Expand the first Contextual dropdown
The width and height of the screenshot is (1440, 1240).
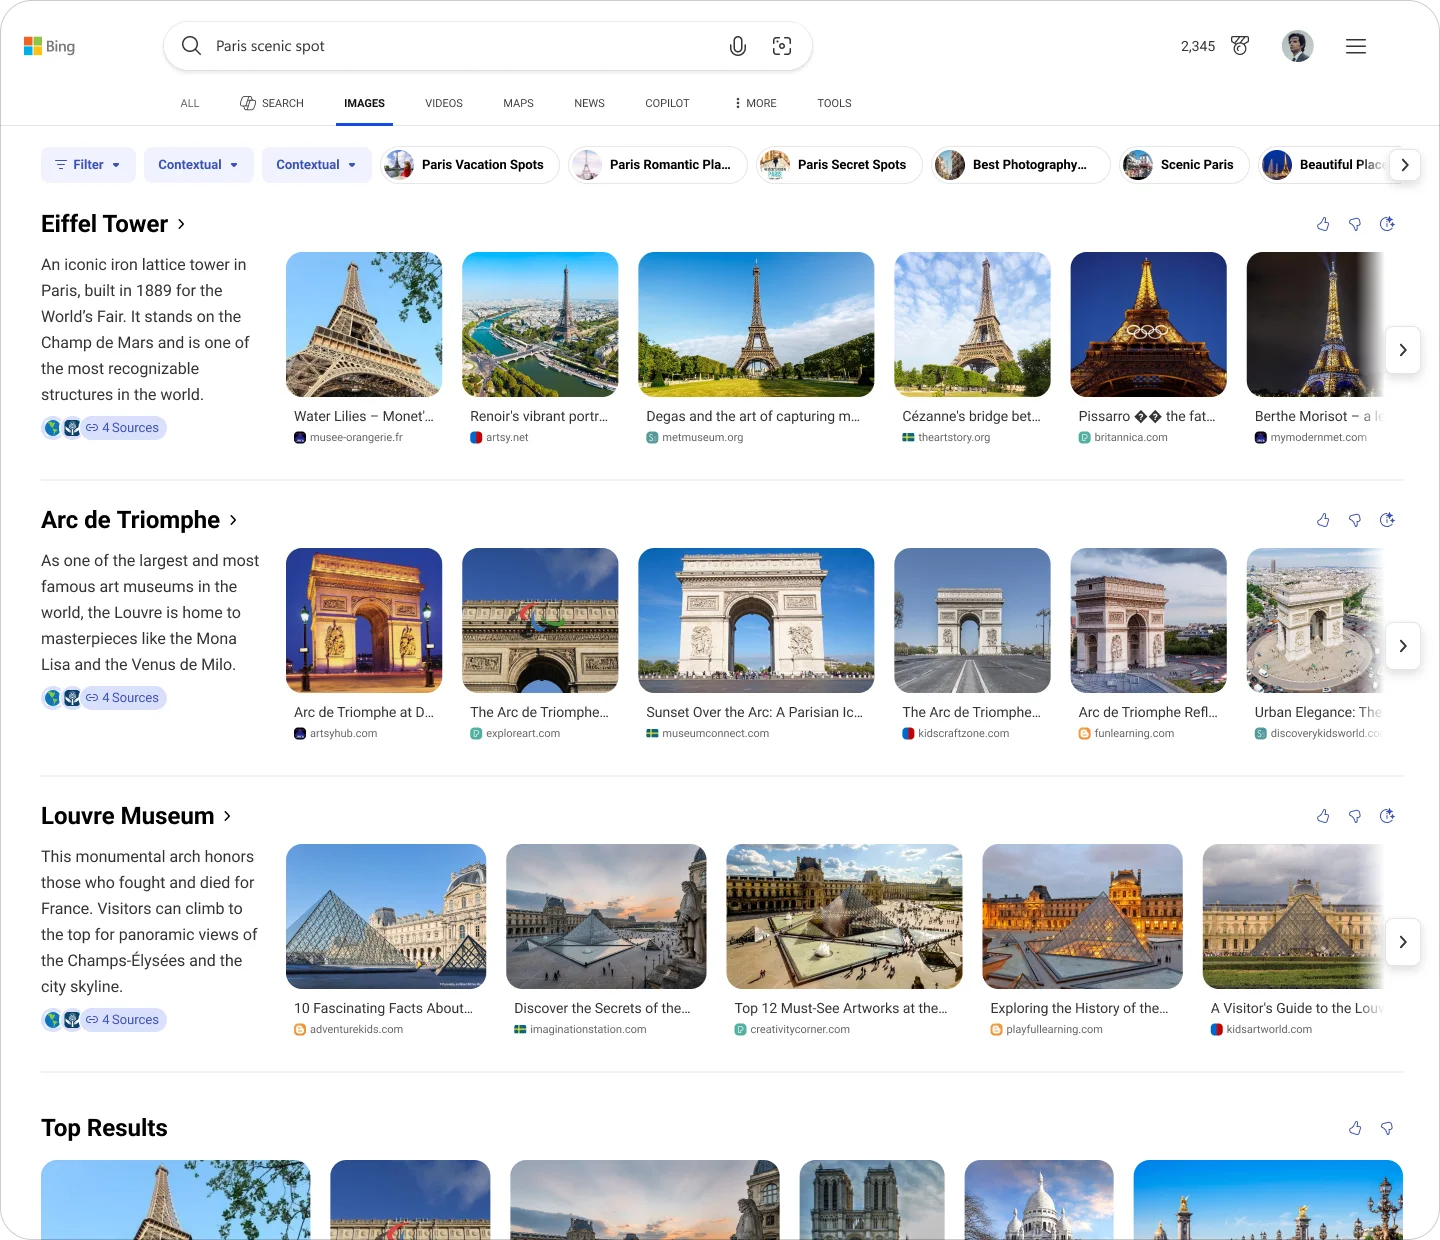[198, 164]
